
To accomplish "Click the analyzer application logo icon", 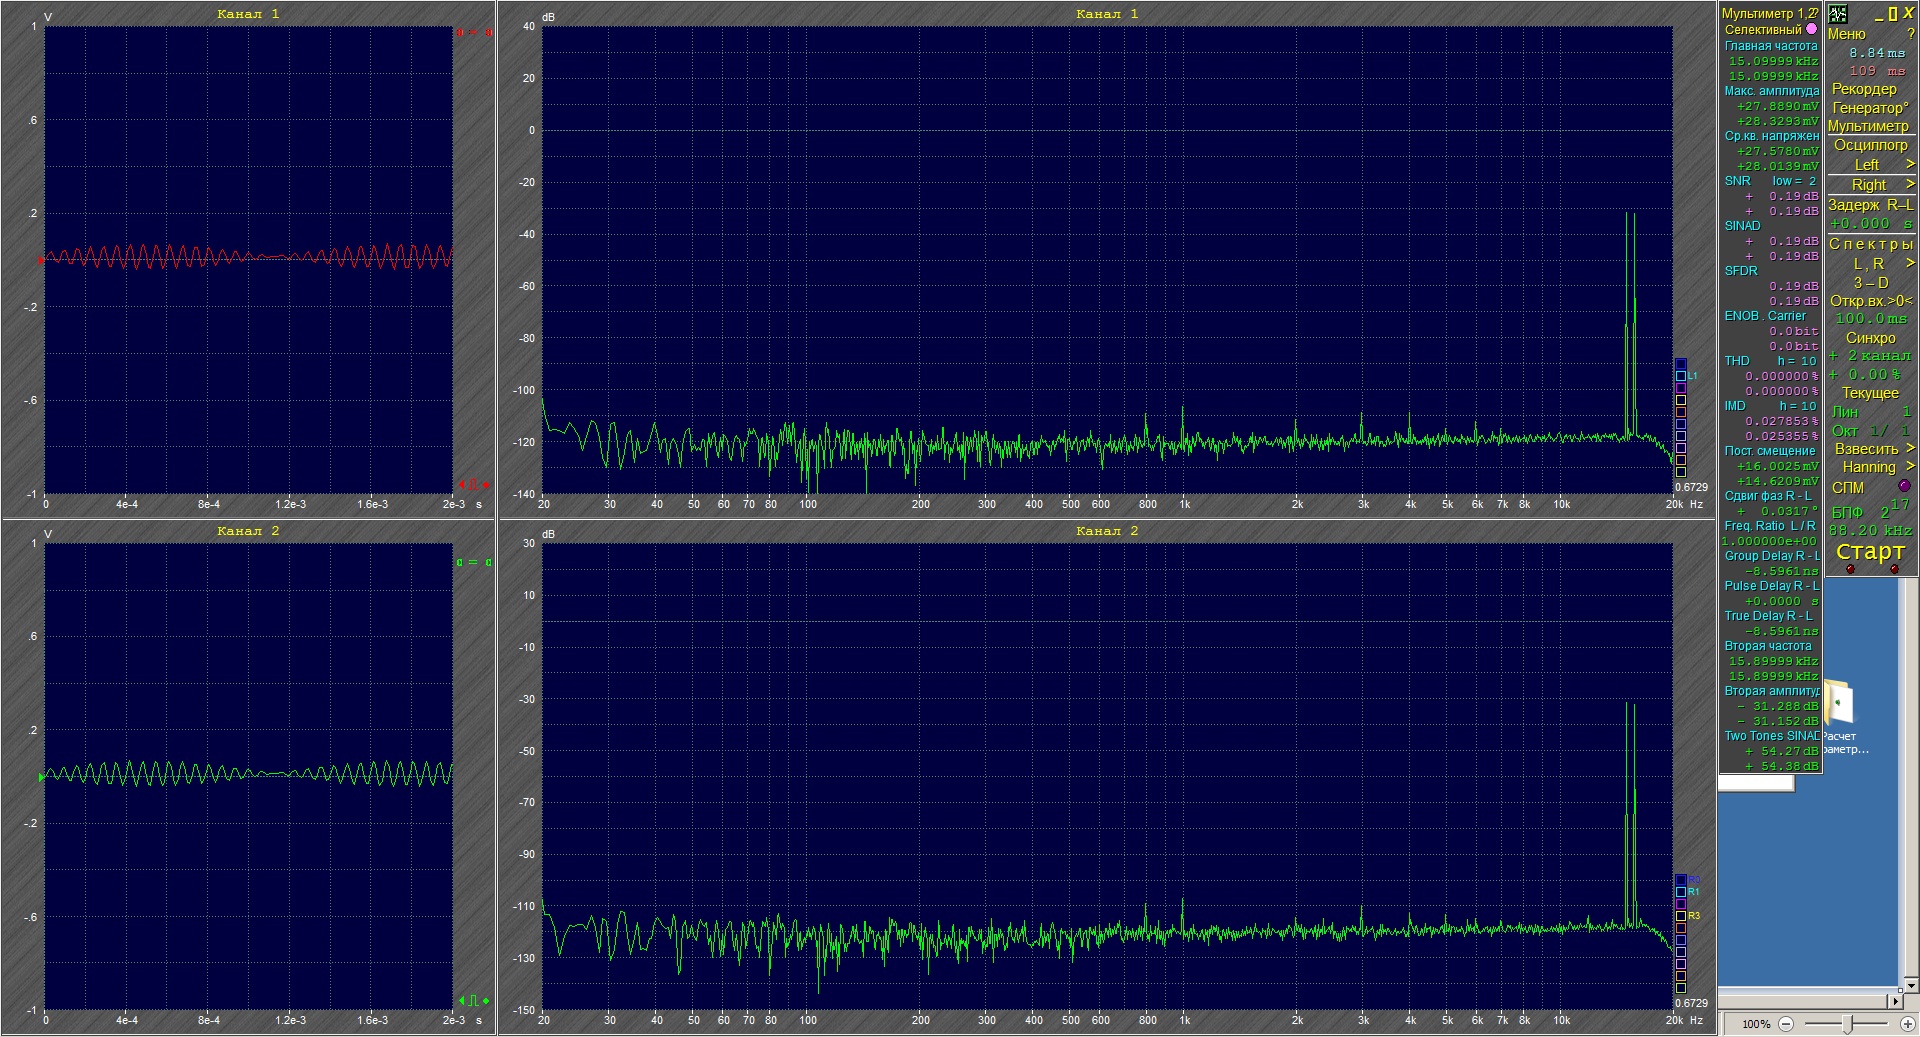I will click(1838, 14).
